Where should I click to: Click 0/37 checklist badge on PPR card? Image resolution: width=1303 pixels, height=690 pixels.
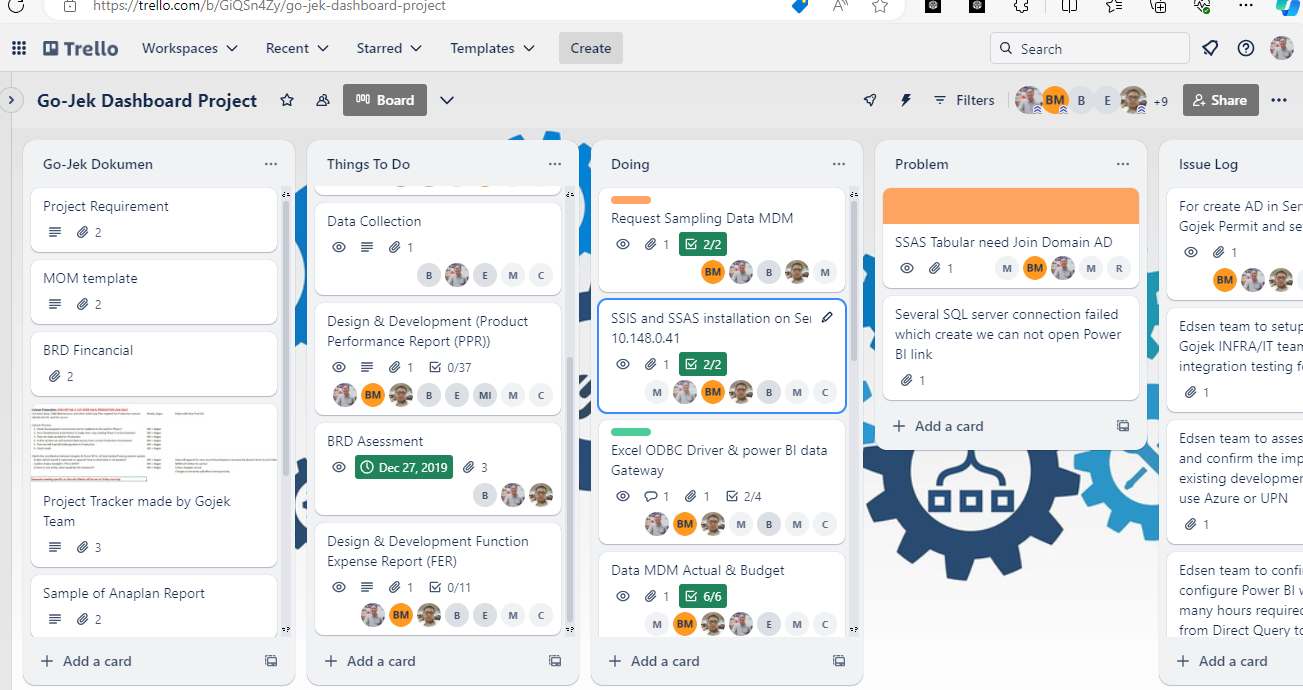point(450,367)
